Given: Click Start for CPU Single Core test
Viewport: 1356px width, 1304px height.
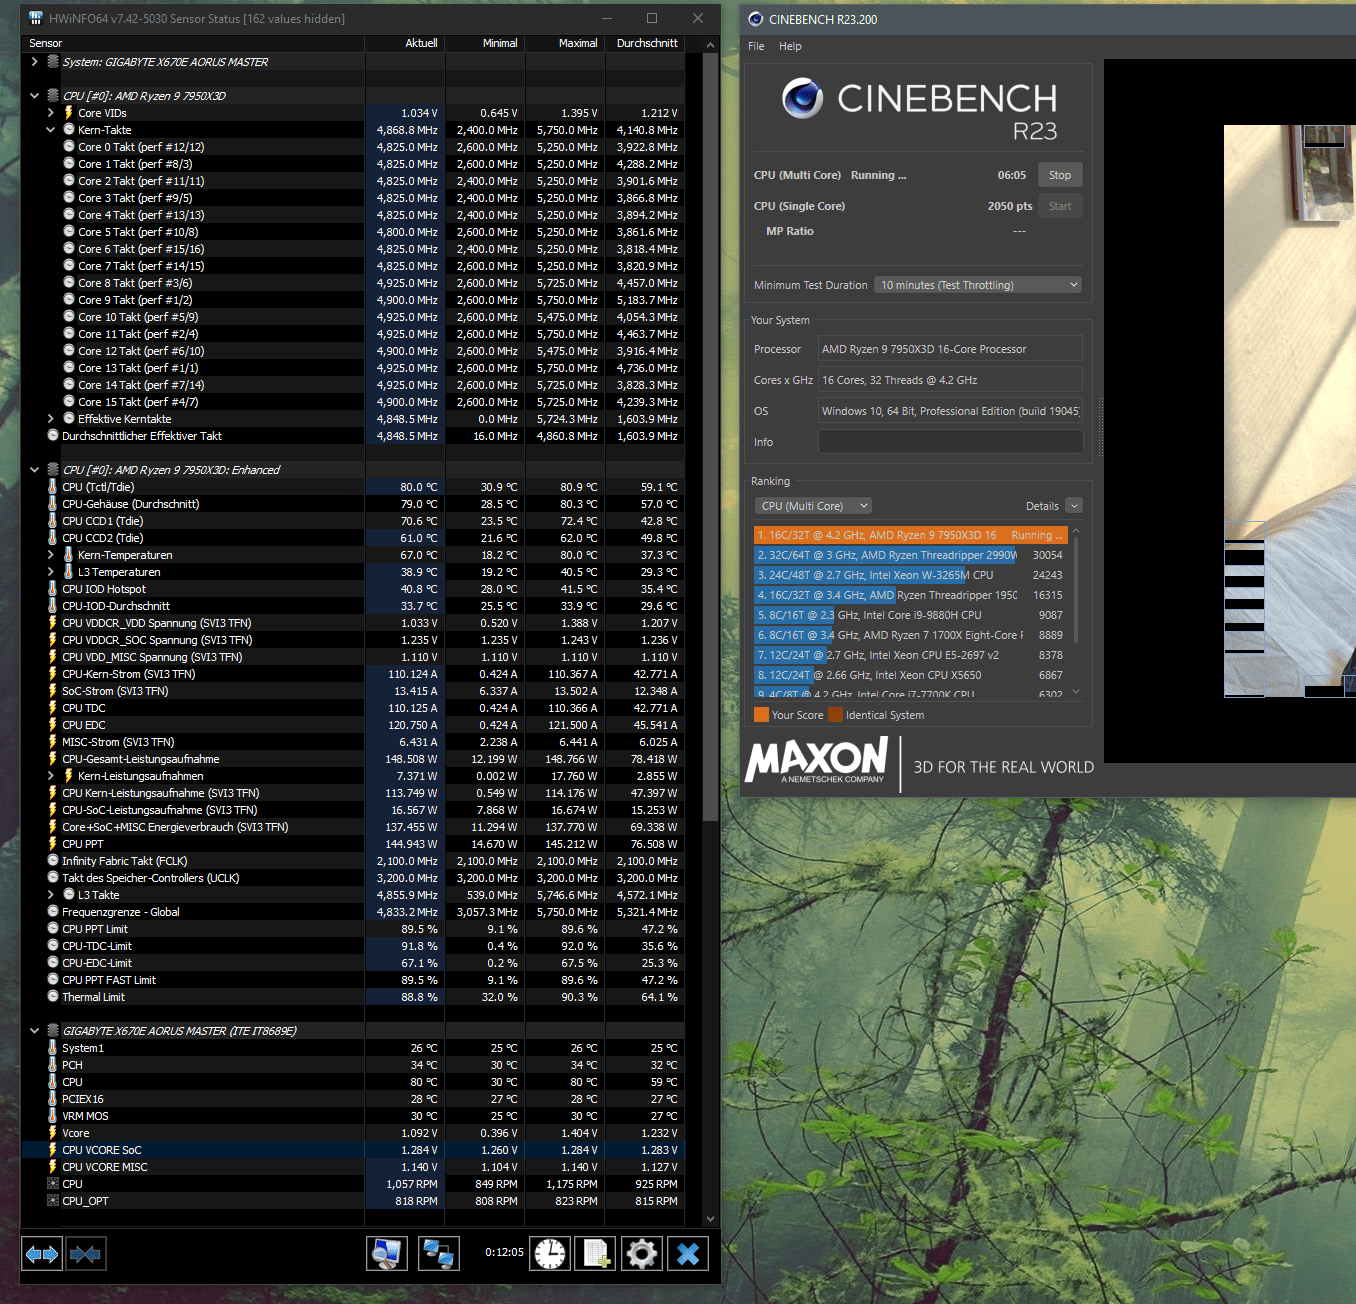Looking at the screenshot, I should [x=1060, y=206].
